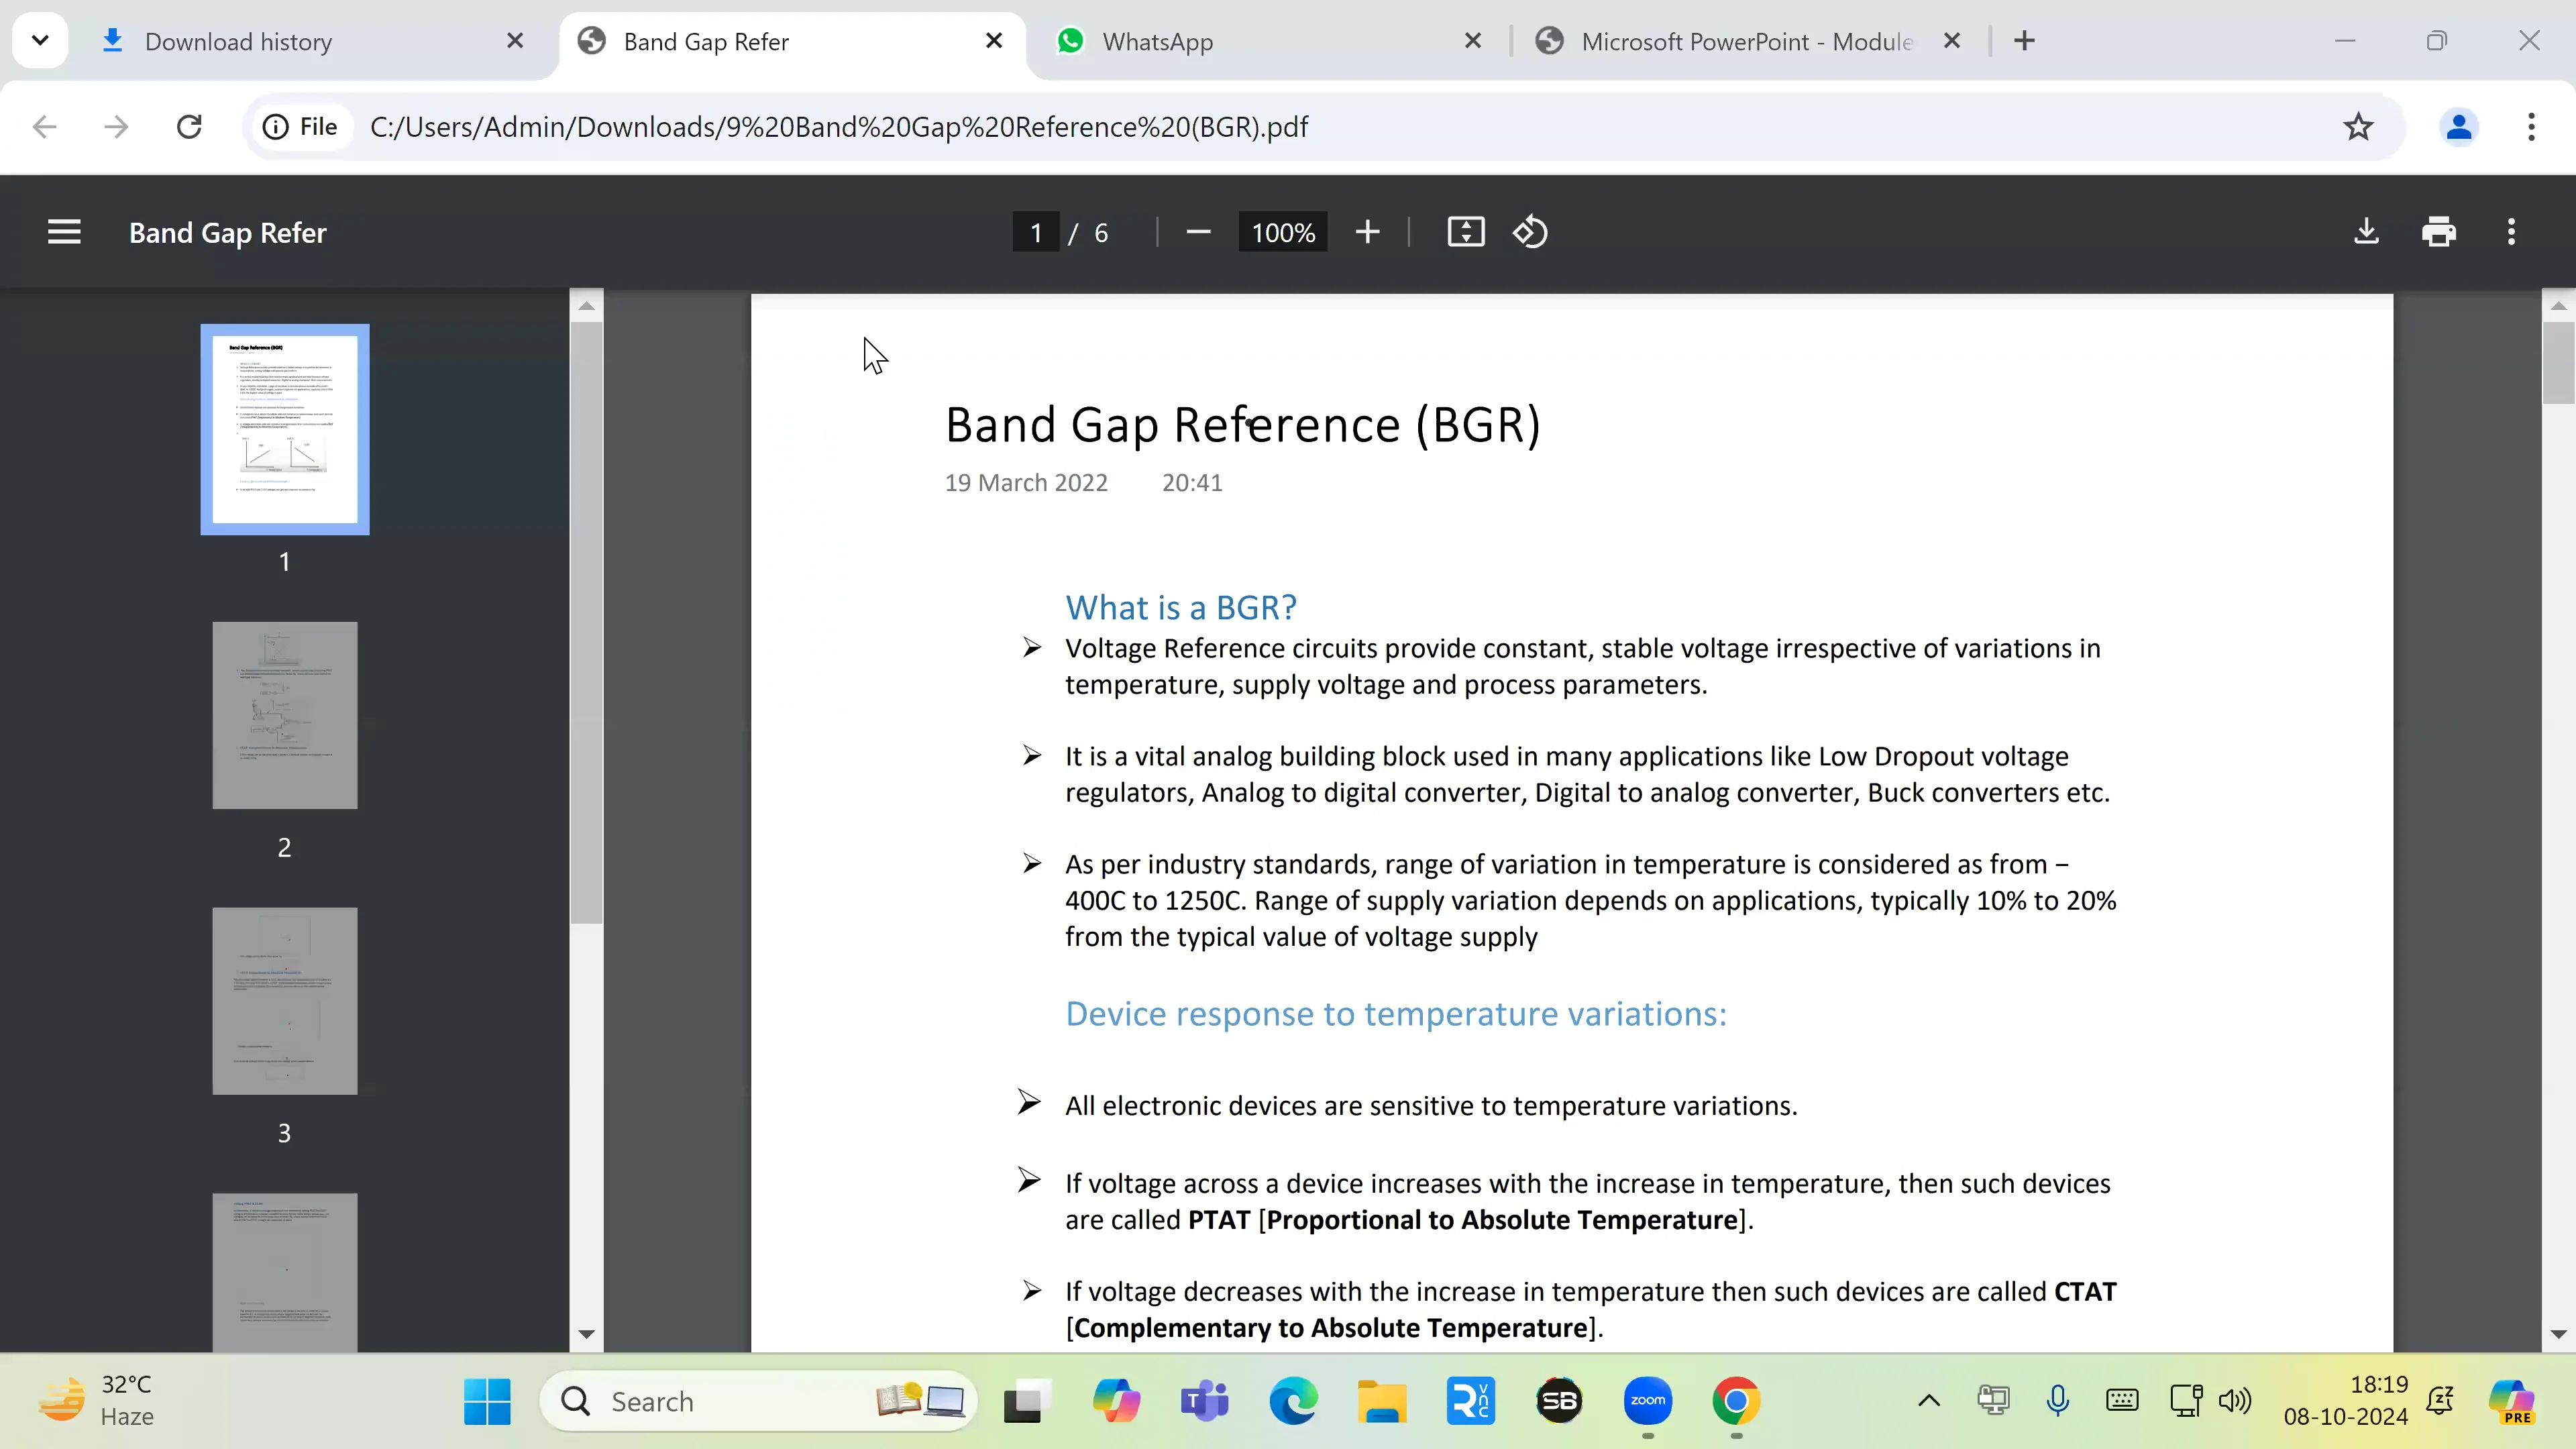2576x1449 pixels.
Task: Open a new browser tab
Action: click(2024, 41)
